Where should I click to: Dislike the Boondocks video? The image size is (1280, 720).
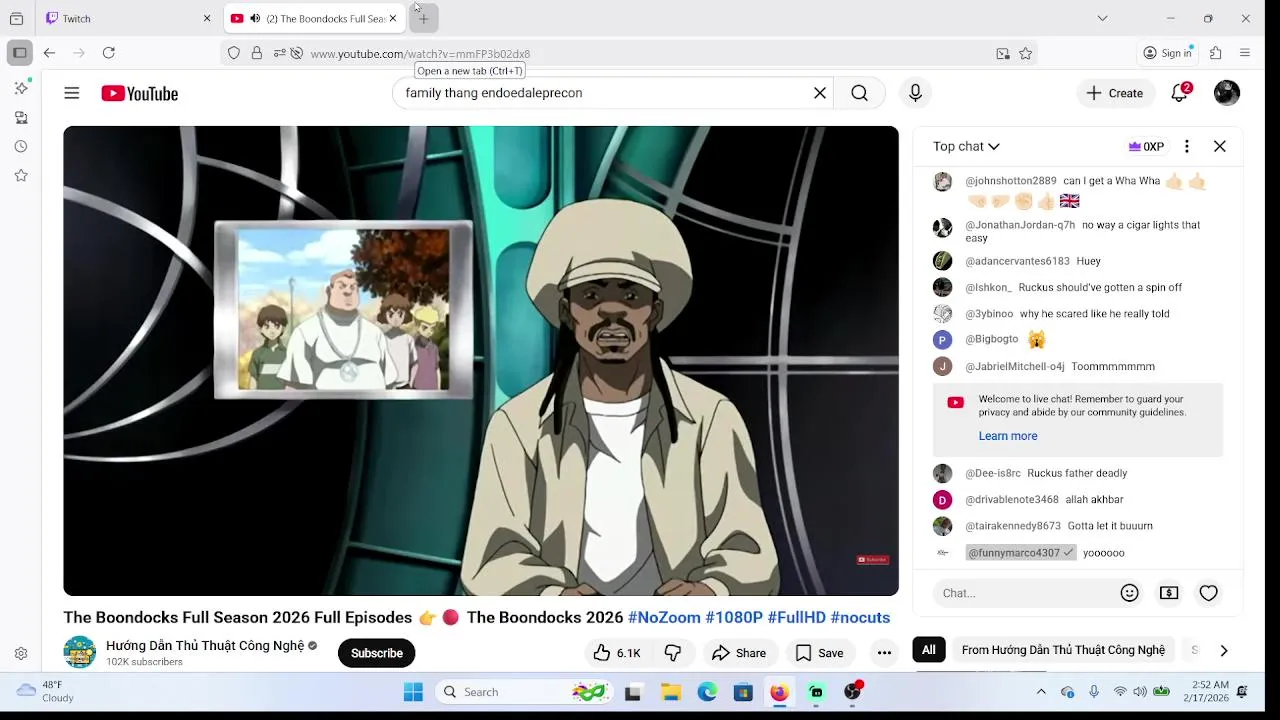coord(673,653)
